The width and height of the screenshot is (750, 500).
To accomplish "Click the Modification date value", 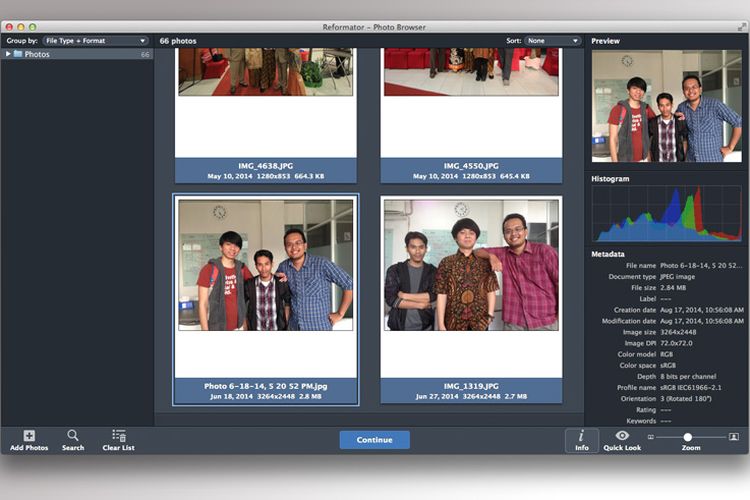I will [702, 321].
